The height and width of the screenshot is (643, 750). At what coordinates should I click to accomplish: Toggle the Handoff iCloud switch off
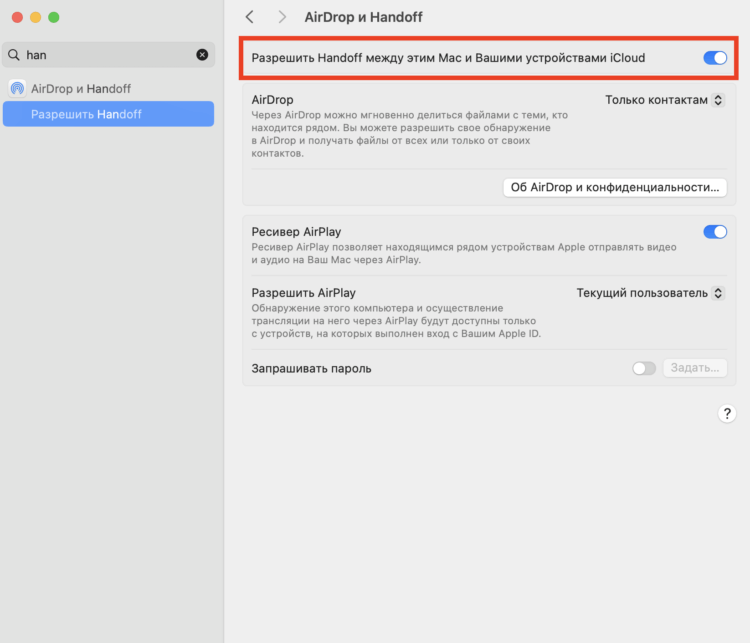pyautogui.click(x=715, y=58)
